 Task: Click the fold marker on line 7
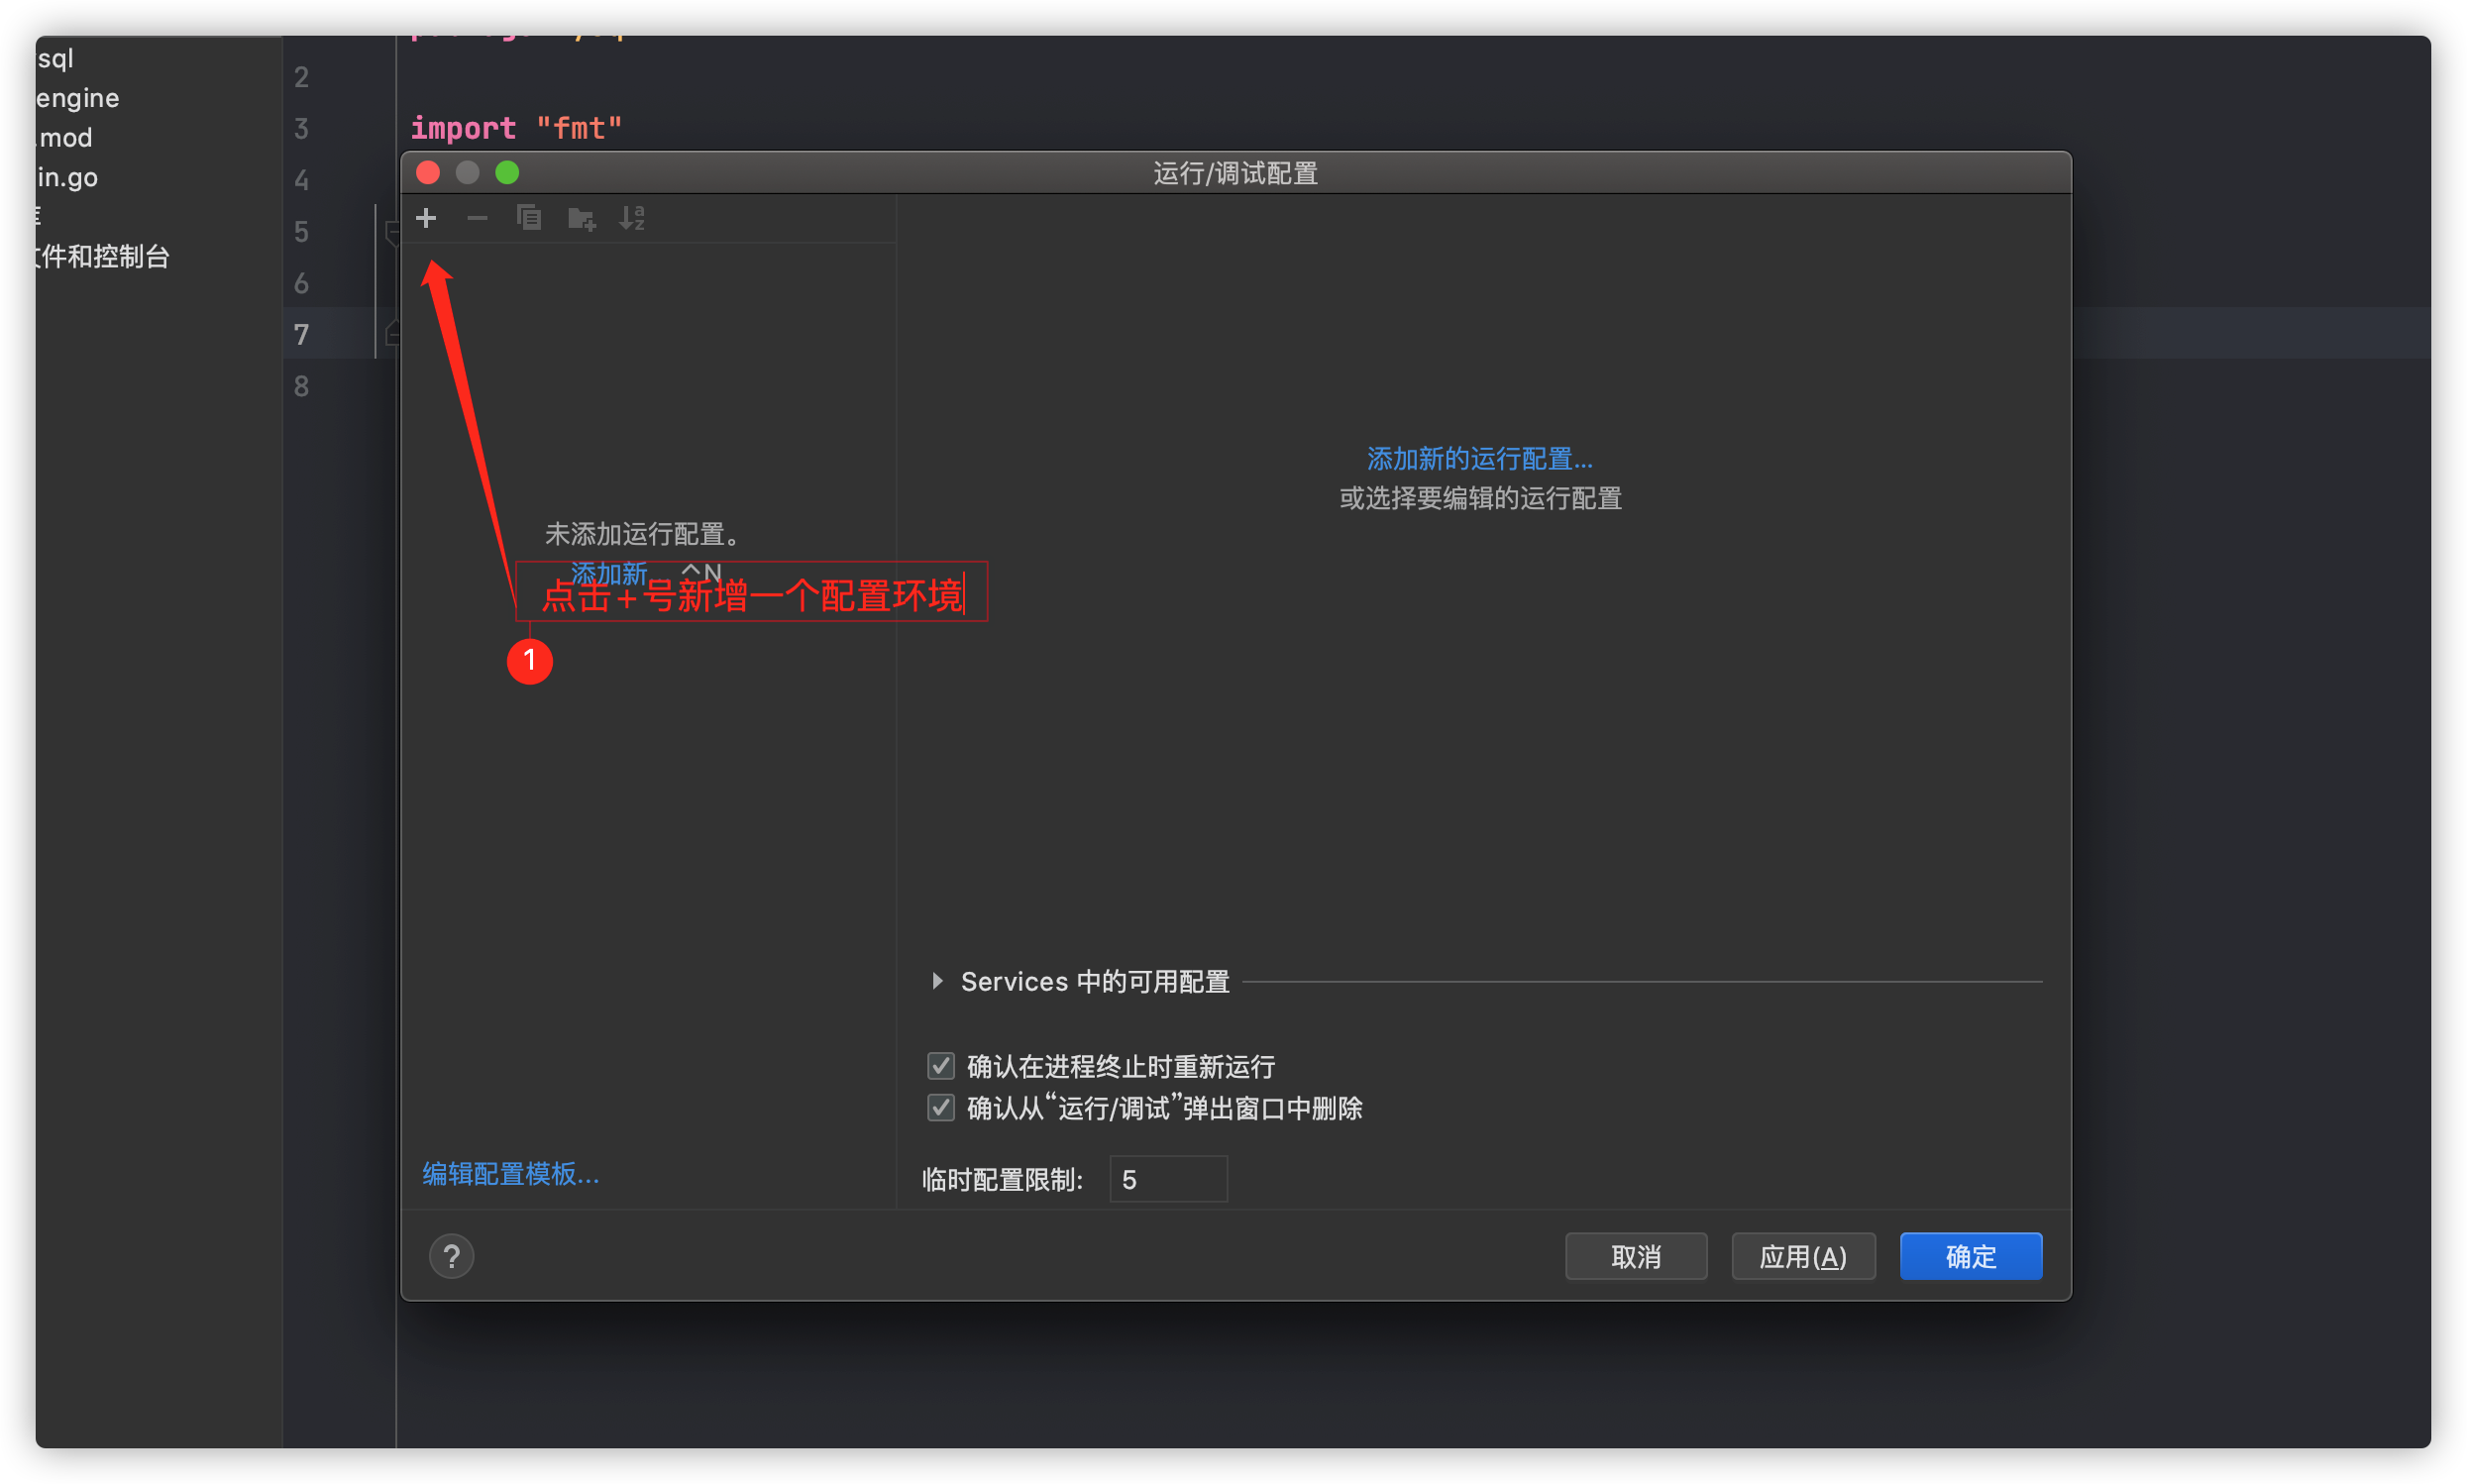click(392, 334)
